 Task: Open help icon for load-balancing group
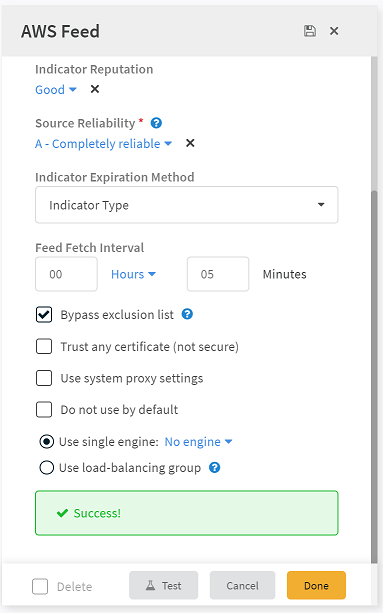(215, 467)
